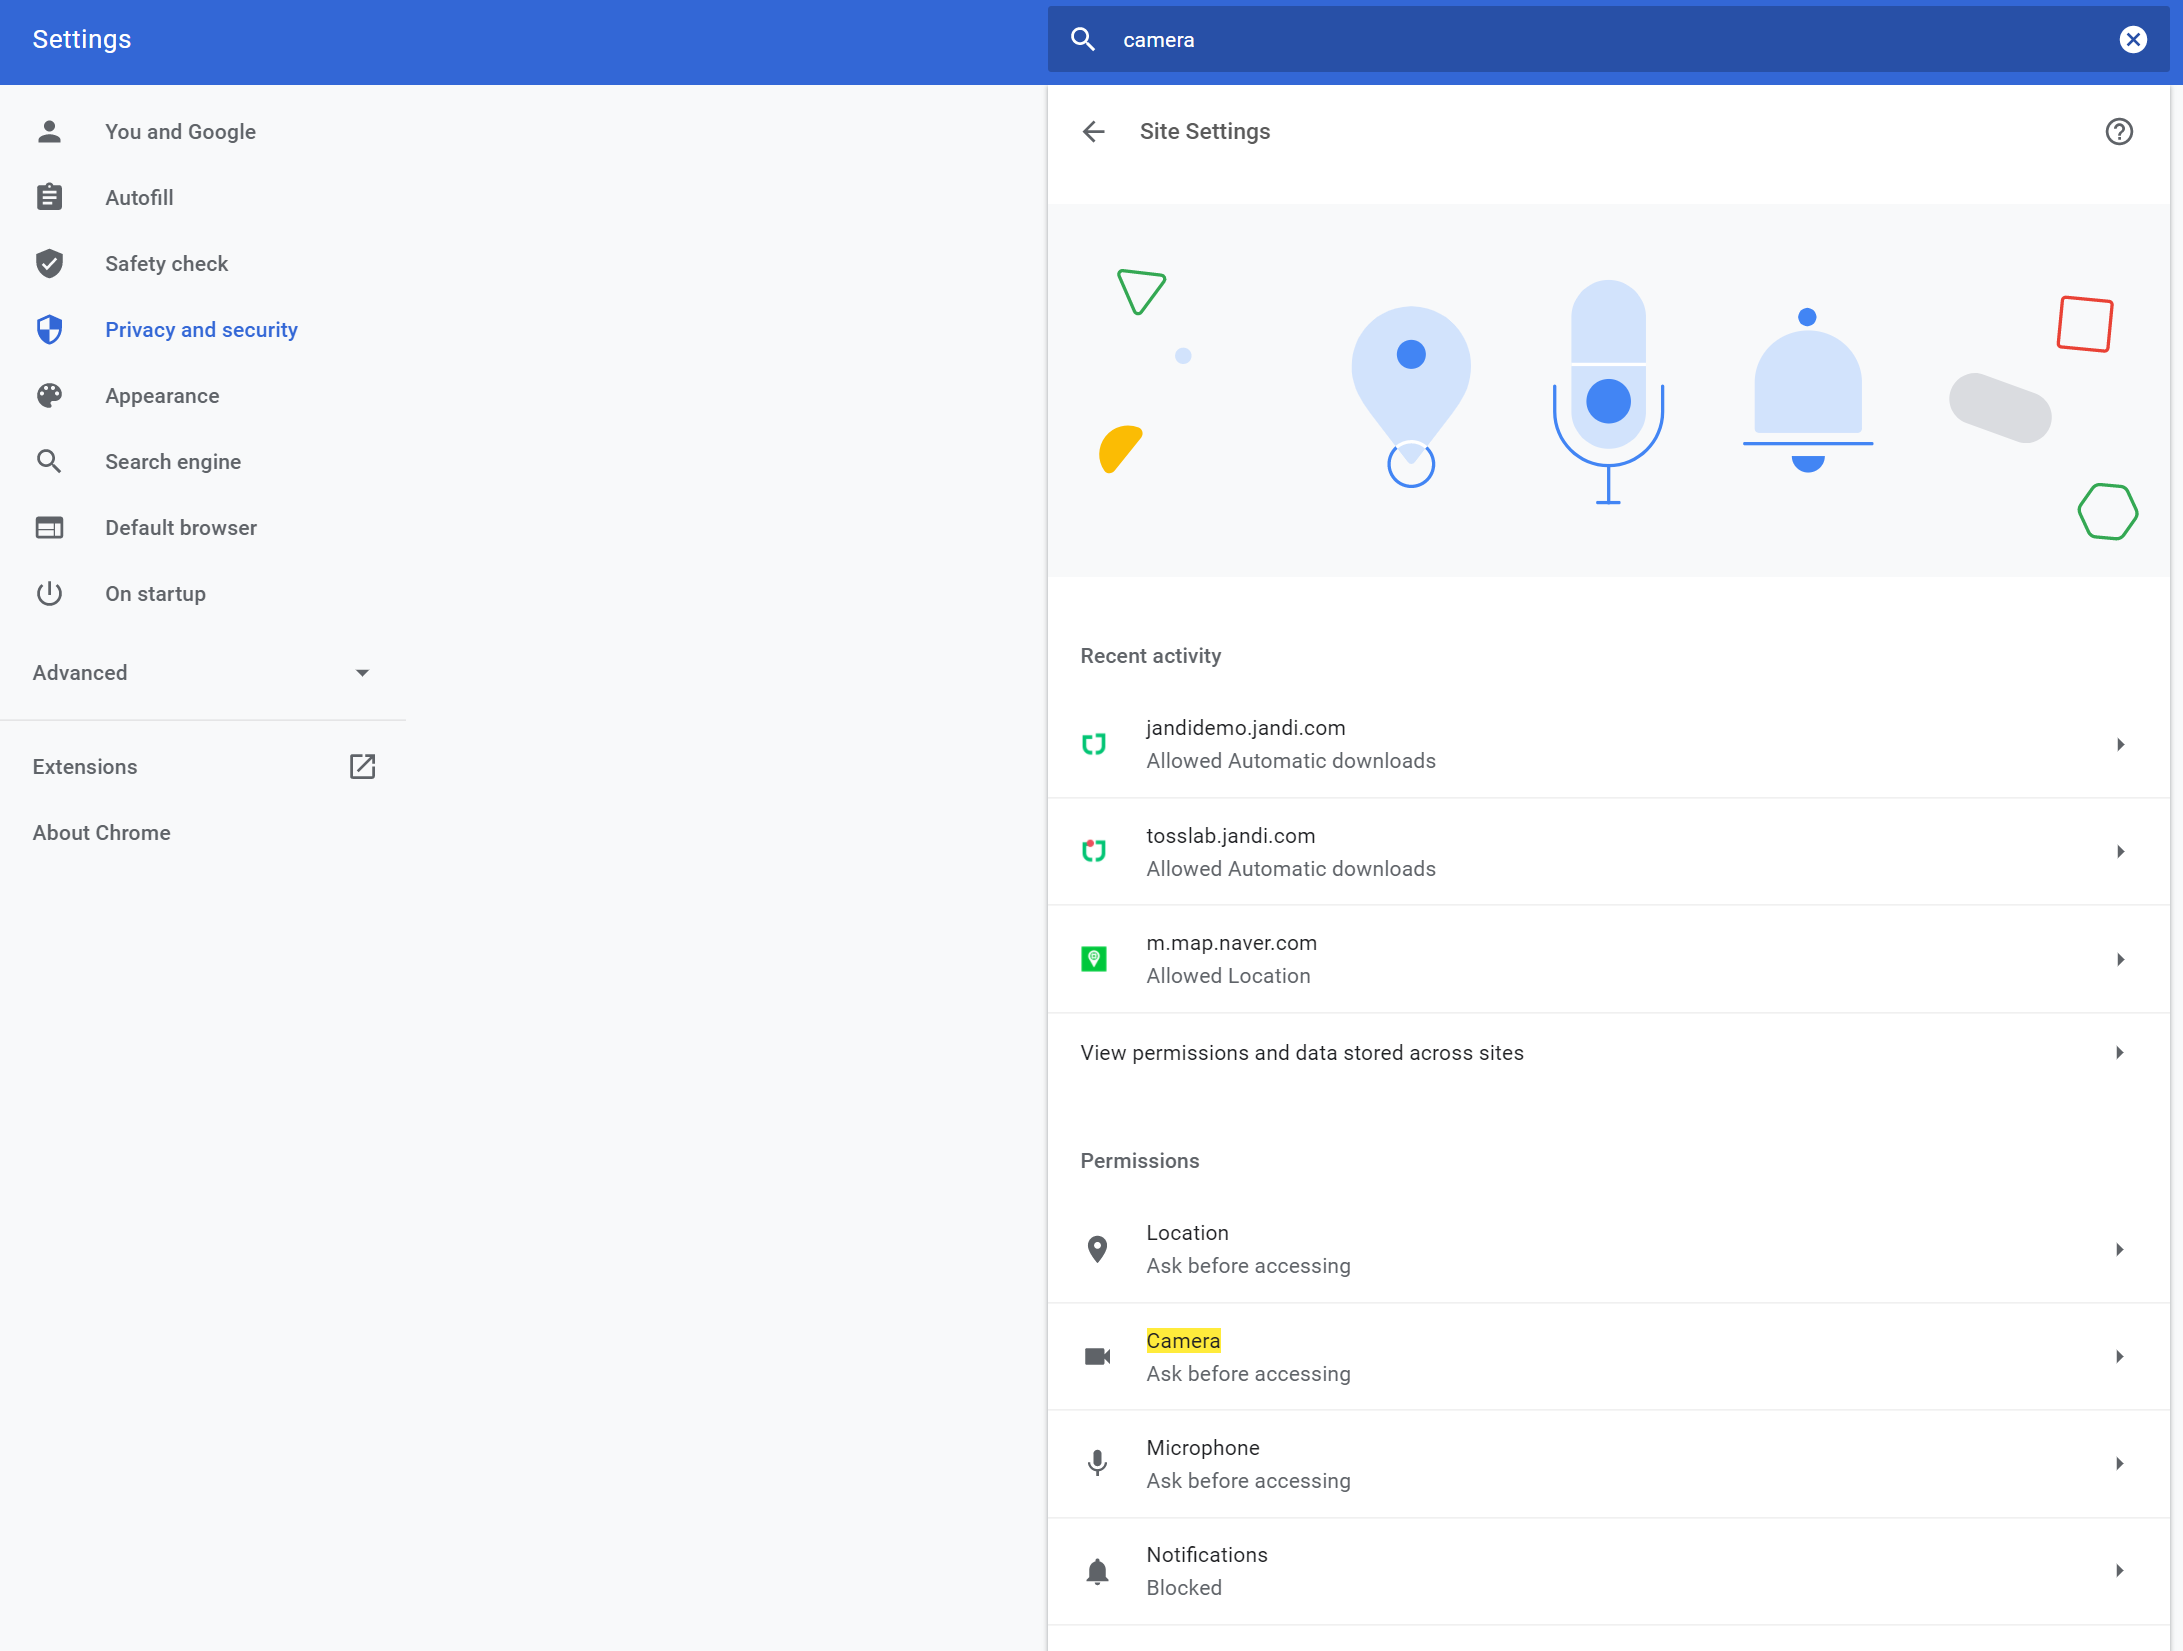The width and height of the screenshot is (2183, 1651).
Task: Click in the settings search field
Action: pyautogui.click(x=1600, y=39)
